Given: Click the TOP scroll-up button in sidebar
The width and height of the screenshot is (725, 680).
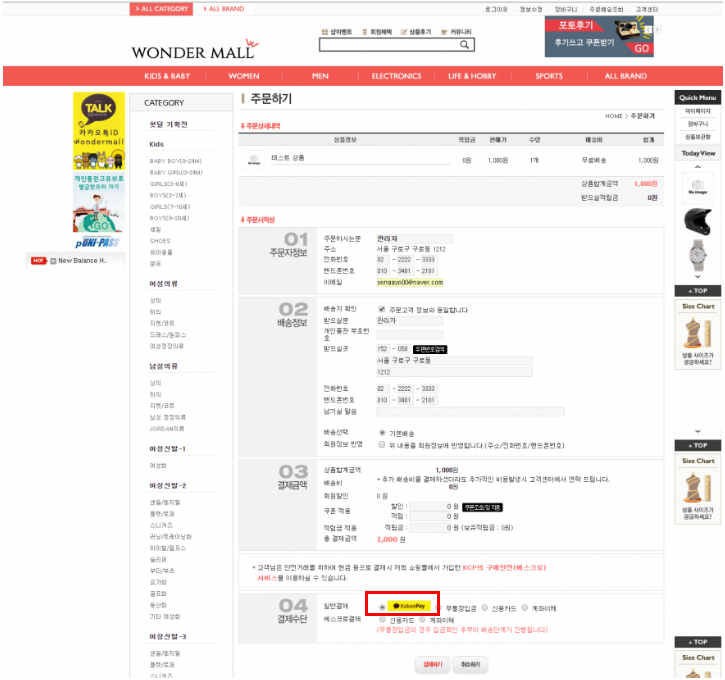Looking at the screenshot, I should point(698,291).
